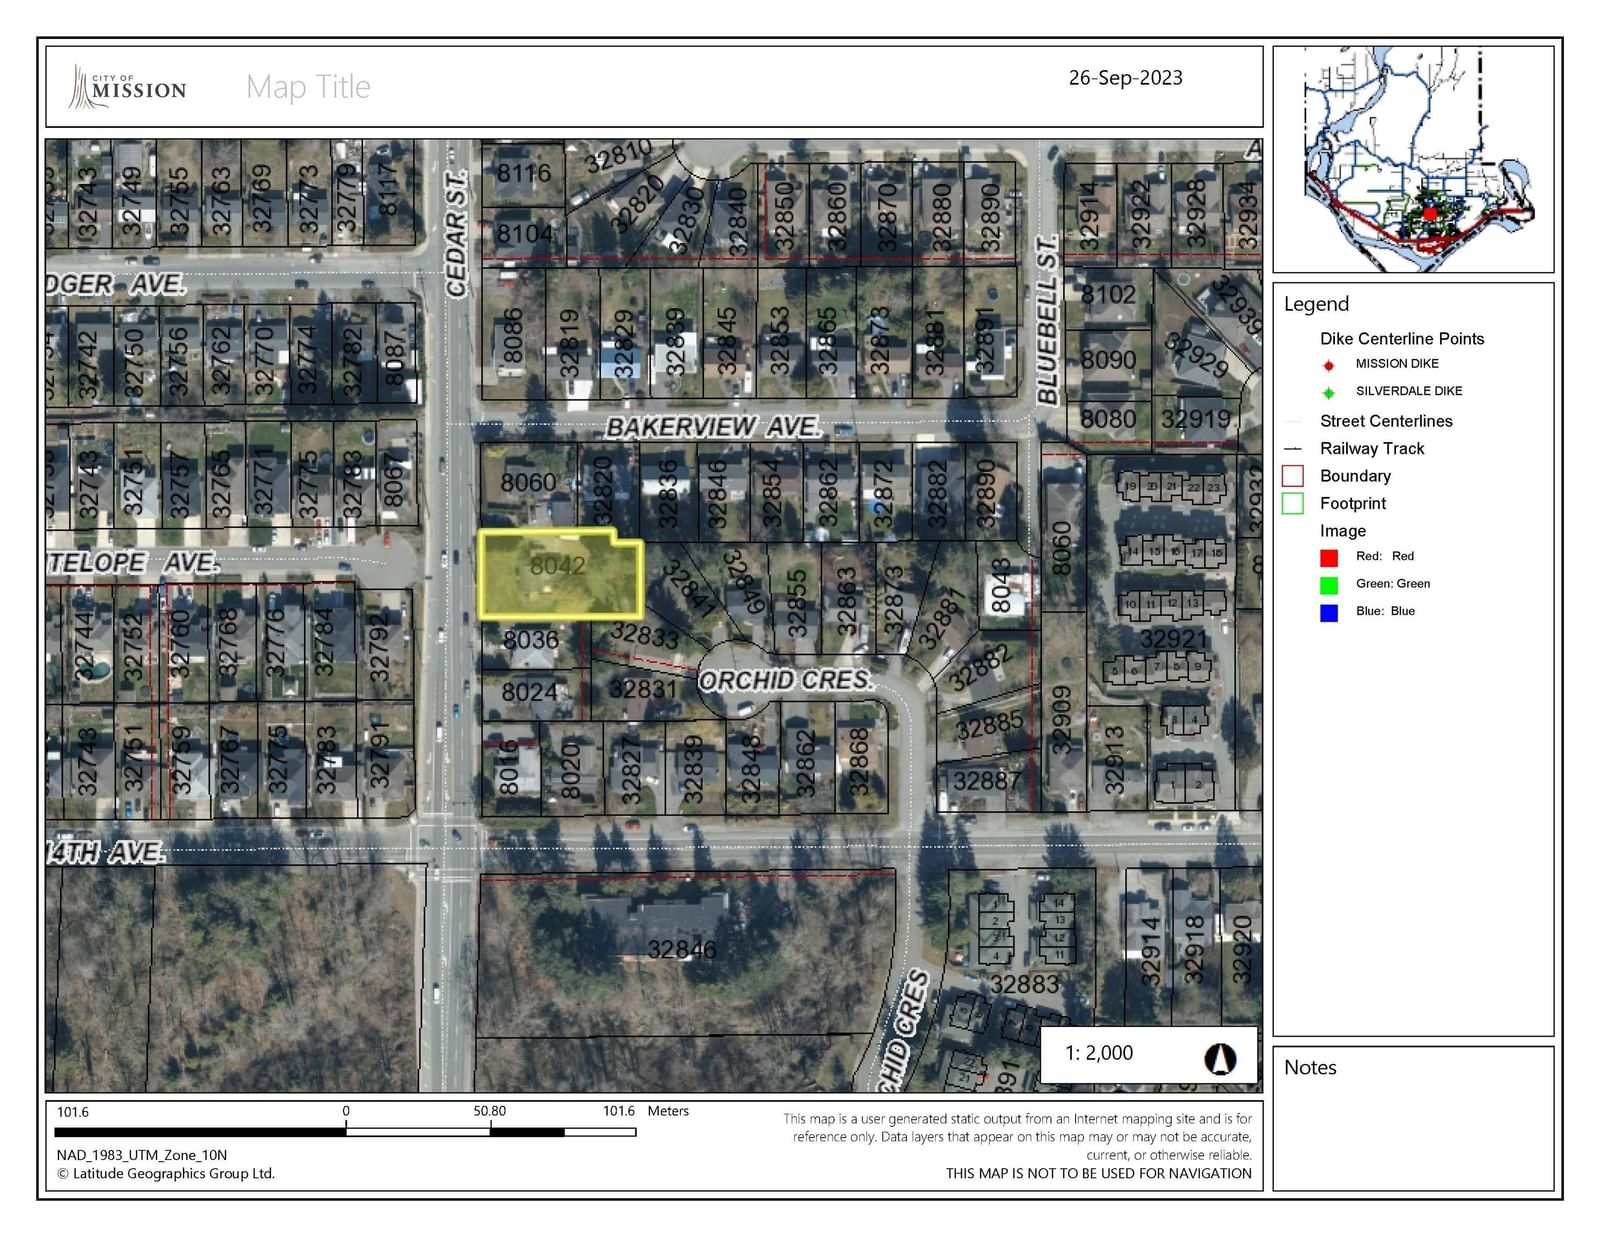Click the red image band swatch

click(x=1328, y=557)
